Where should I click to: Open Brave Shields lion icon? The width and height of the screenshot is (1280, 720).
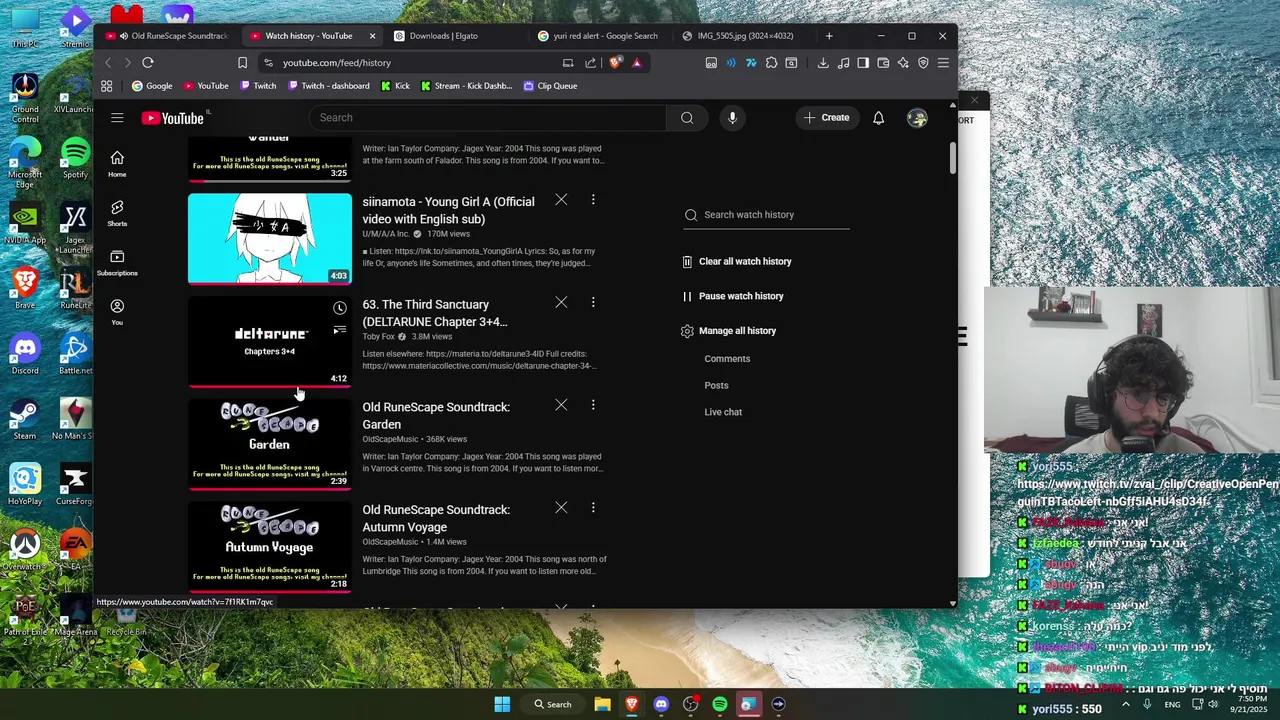tap(616, 62)
